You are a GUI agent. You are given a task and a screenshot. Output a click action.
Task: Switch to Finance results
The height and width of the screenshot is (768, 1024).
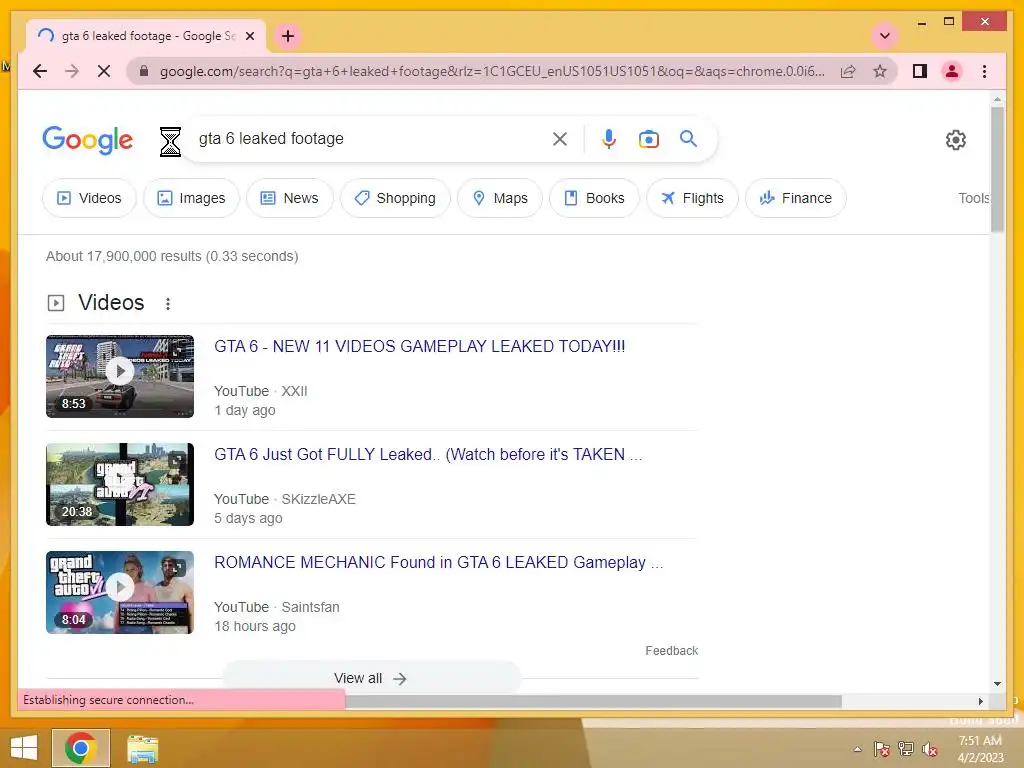tap(795, 198)
